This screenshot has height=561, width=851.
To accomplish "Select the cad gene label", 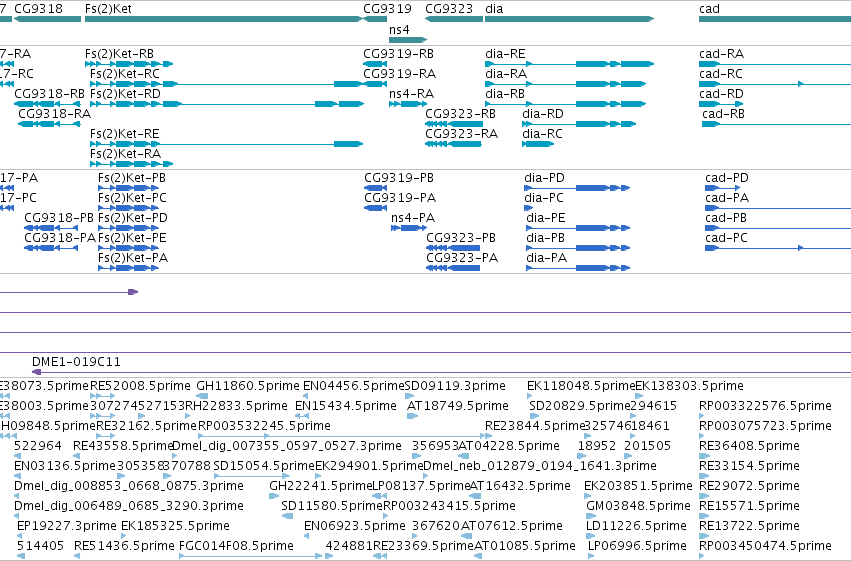I will (x=709, y=9).
